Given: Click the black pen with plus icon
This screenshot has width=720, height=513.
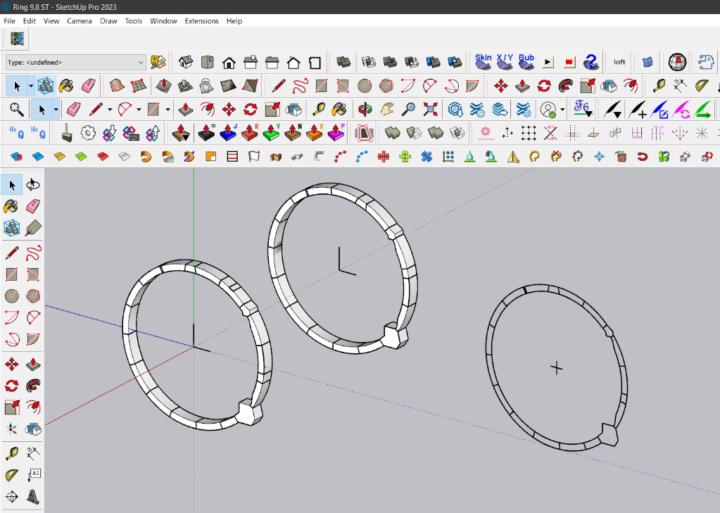Looking at the screenshot, I should pyautogui.click(x=637, y=109).
